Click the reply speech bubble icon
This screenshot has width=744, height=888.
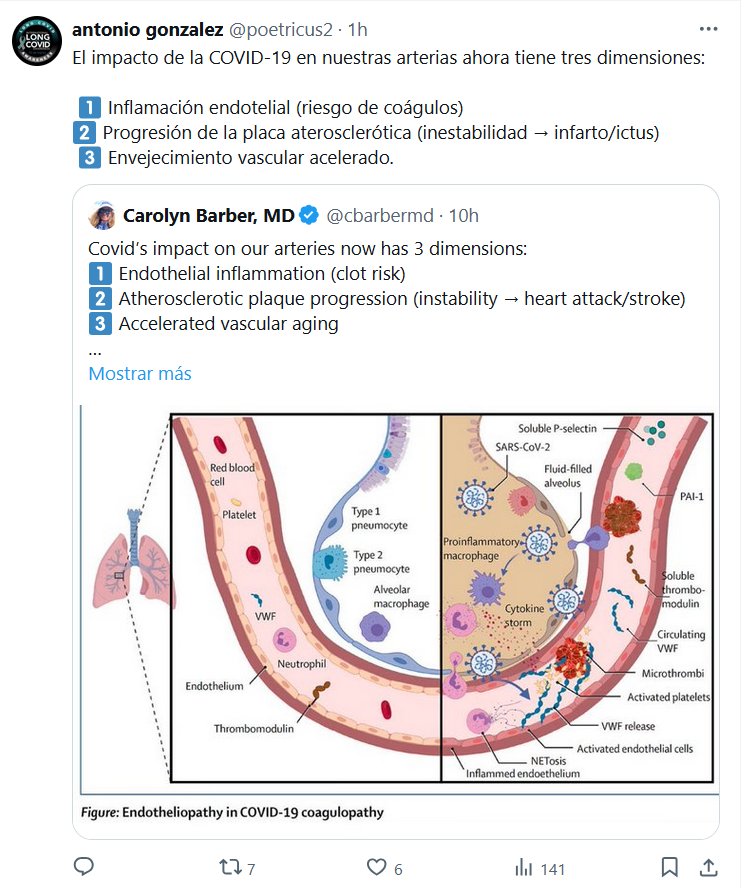click(85, 867)
